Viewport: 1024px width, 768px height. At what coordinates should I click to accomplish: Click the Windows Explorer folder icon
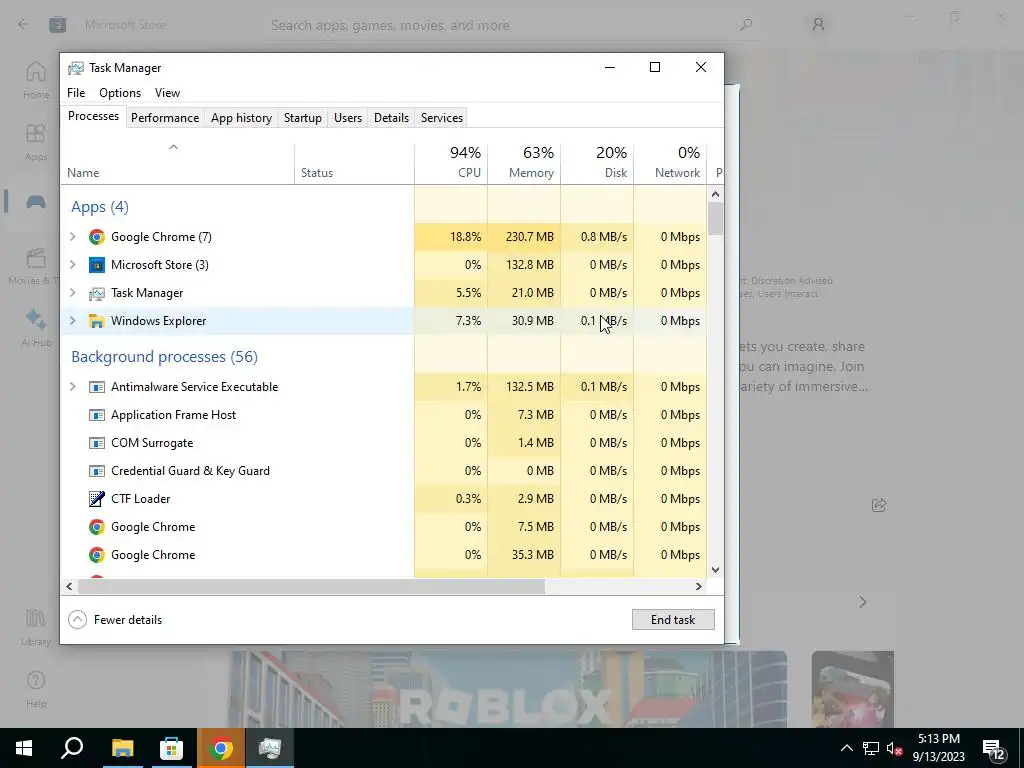[97, 321]
